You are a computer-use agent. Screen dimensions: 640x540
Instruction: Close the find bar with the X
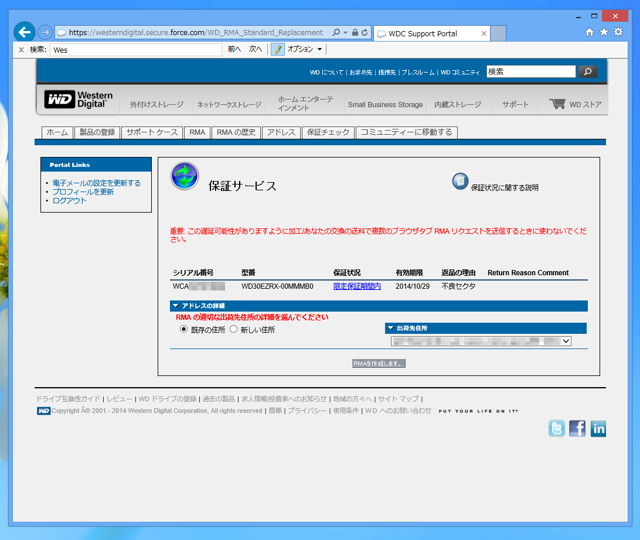coord(21,50)
